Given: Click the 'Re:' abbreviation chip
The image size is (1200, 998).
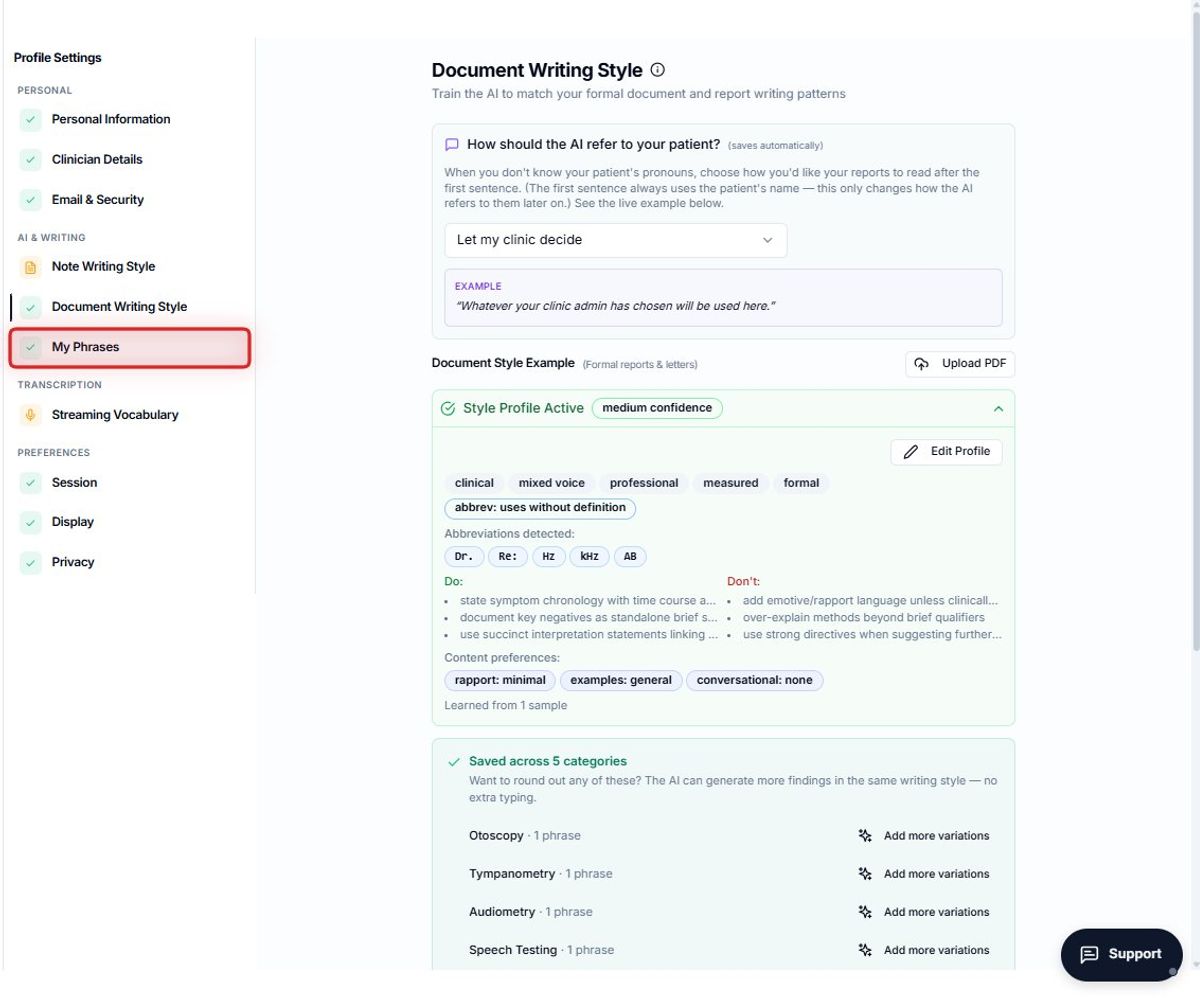Looking at the screenshot, I should pos(508,557).
